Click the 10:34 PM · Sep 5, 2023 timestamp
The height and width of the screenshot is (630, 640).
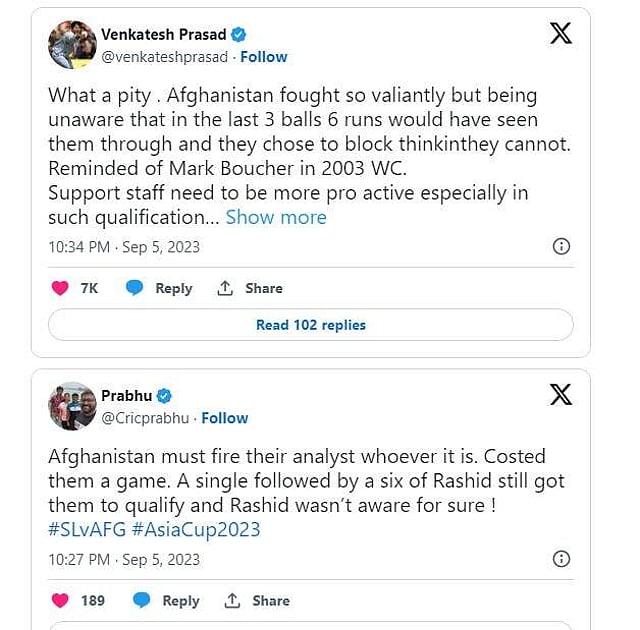(x=124, y=247)
